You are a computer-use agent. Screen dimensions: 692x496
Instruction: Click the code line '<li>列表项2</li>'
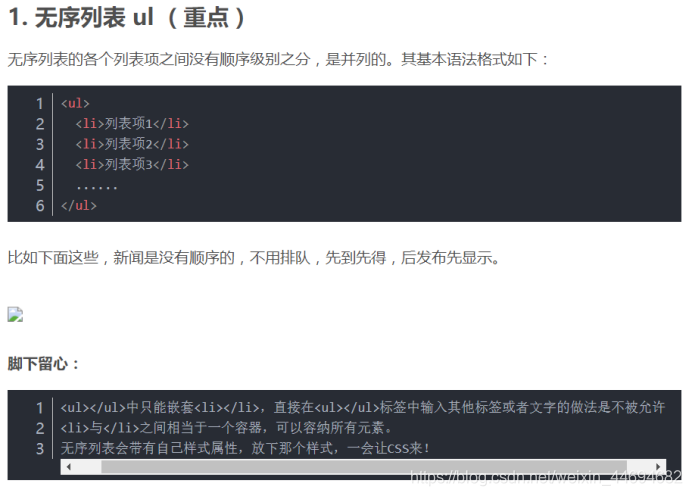tap(132, 144)
